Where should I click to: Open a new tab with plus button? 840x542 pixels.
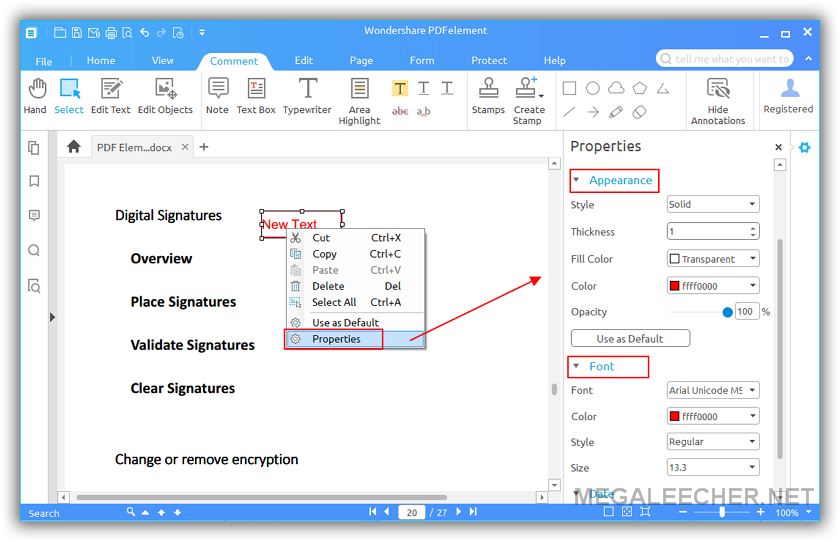pyautogui.click(x=204, y=147)
